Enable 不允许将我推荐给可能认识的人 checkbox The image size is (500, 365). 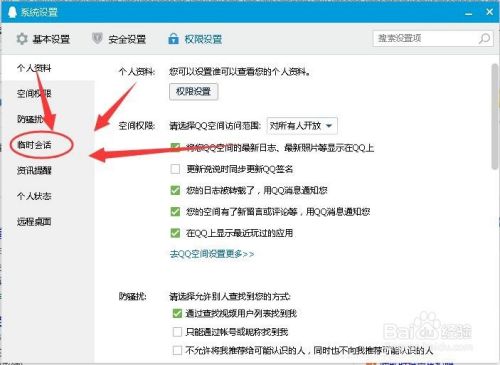point(177,350)
